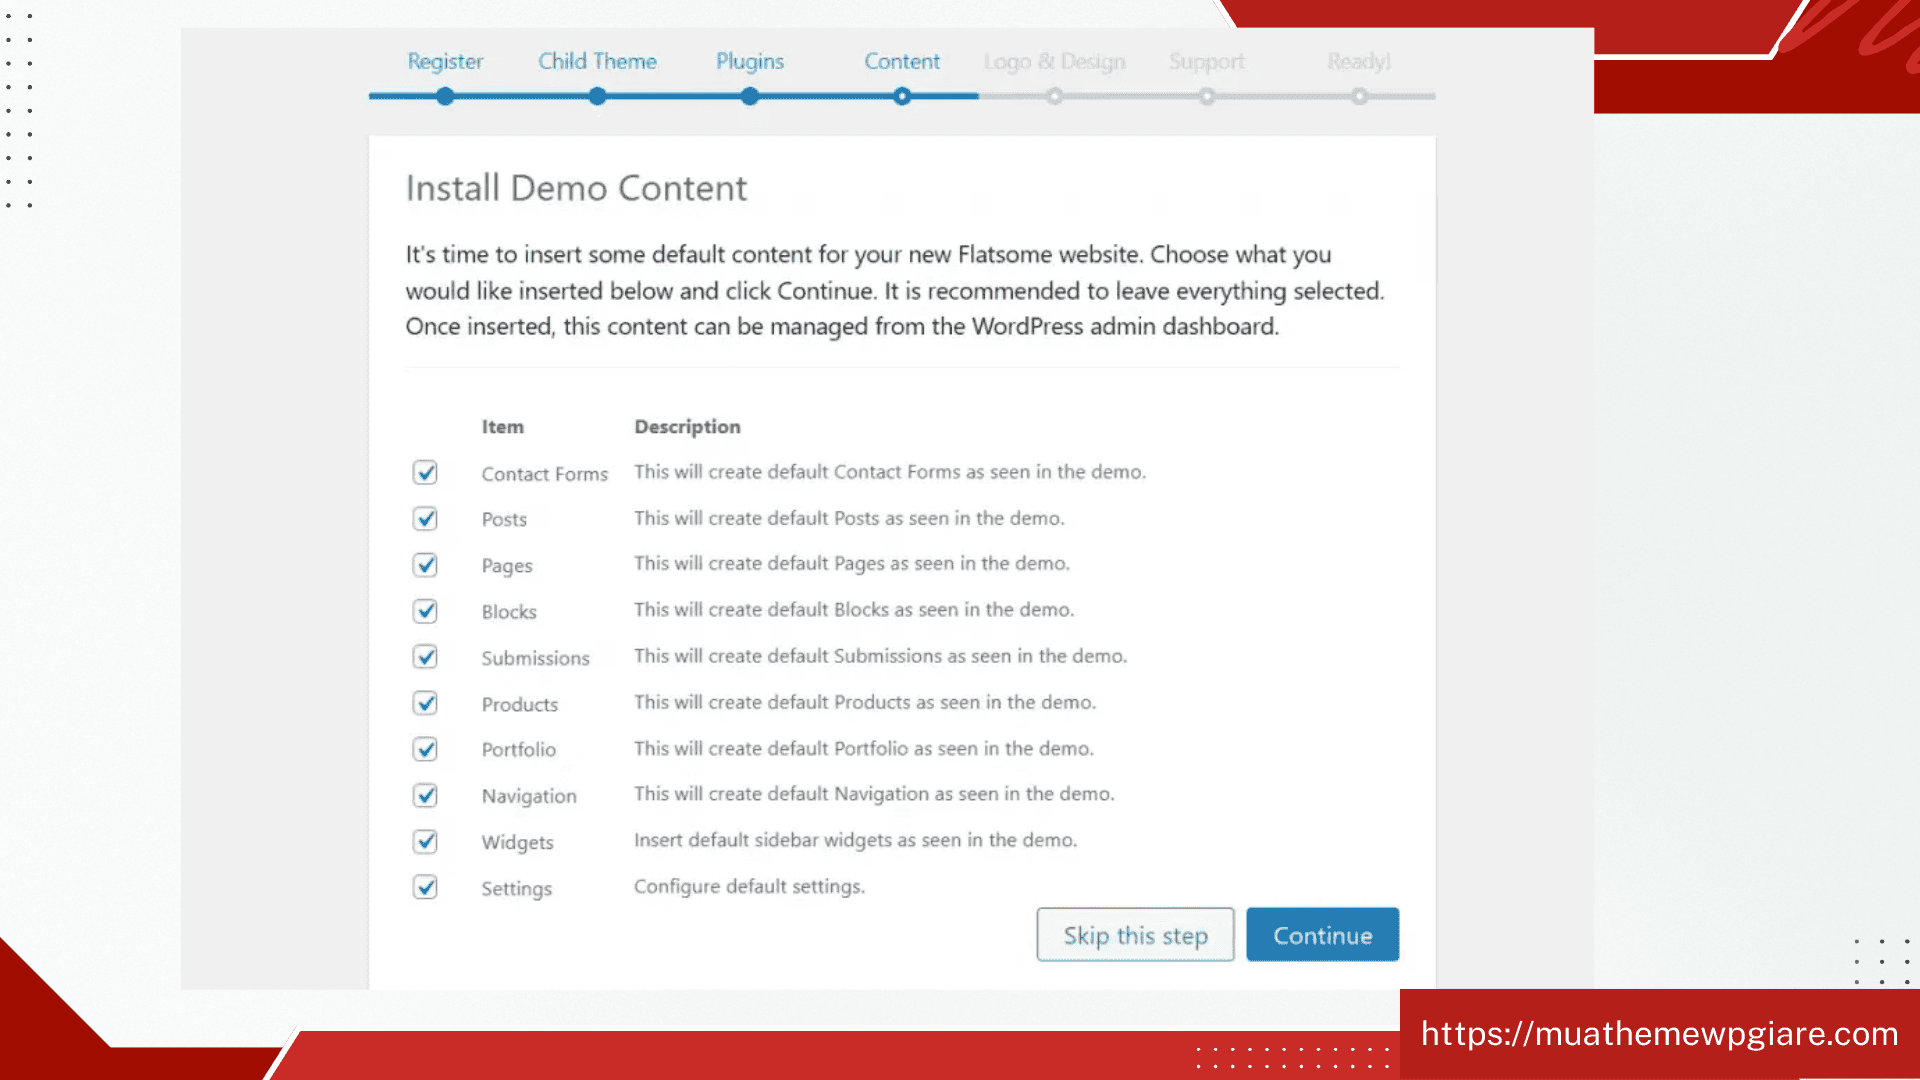
Task: Uncheck the Widgets checkbox
Action: pyautogui.click(x=425, y=840)
